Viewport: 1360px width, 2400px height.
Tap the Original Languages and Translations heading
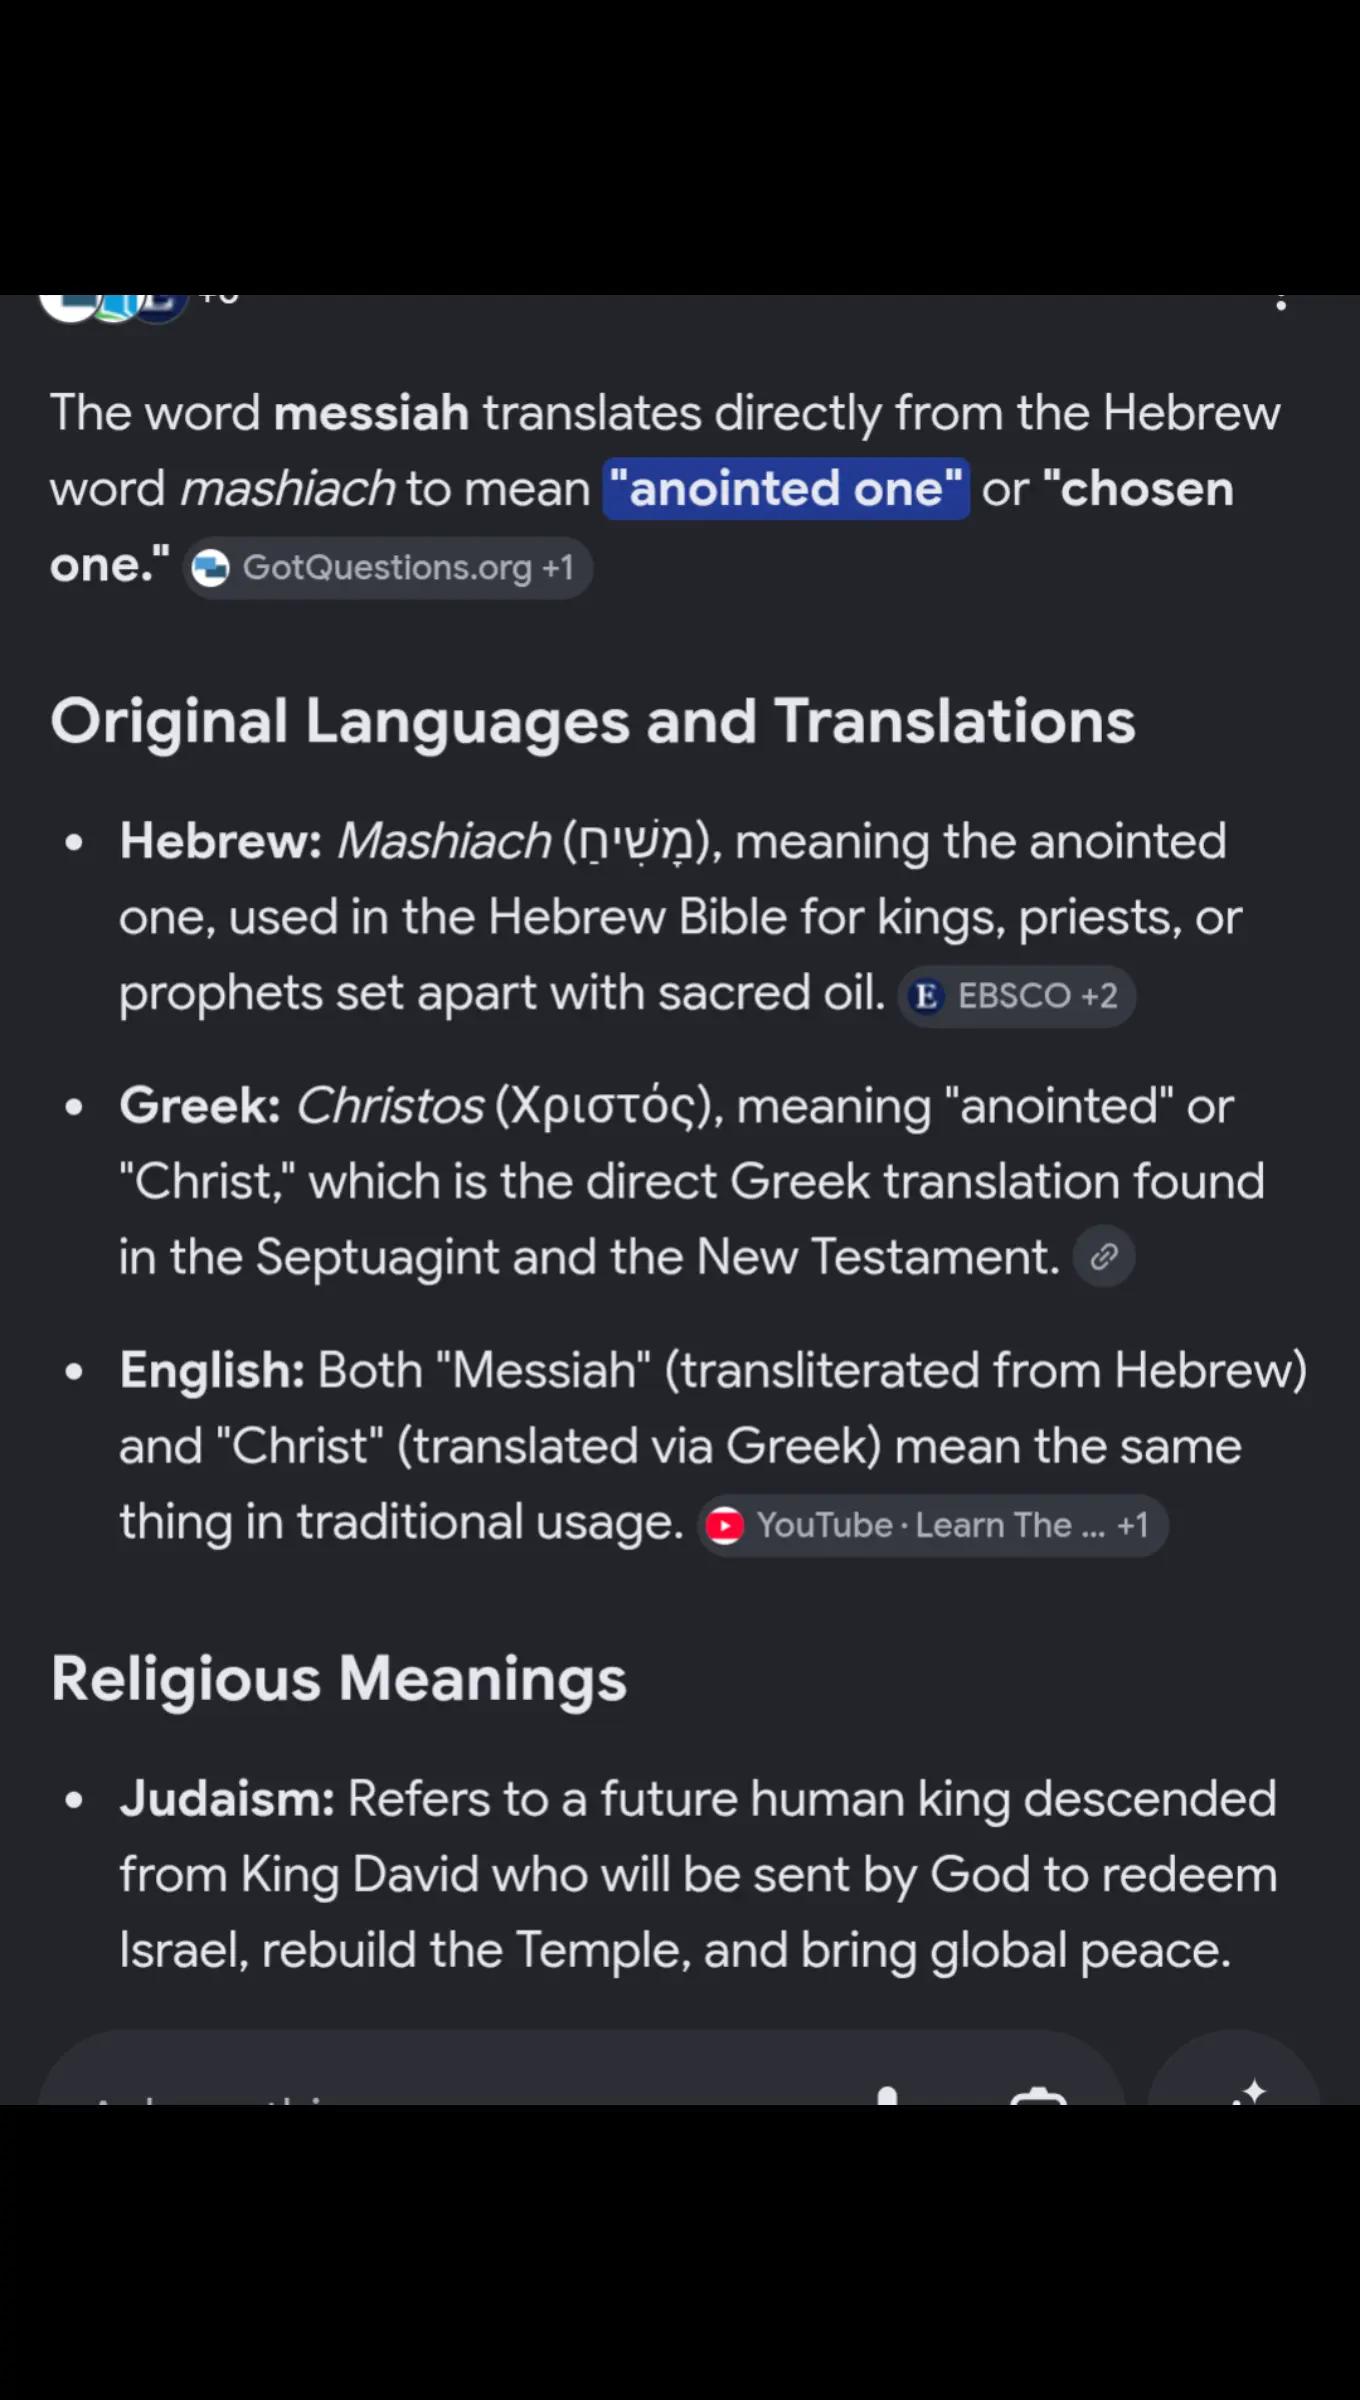click(x=593, y=721)
